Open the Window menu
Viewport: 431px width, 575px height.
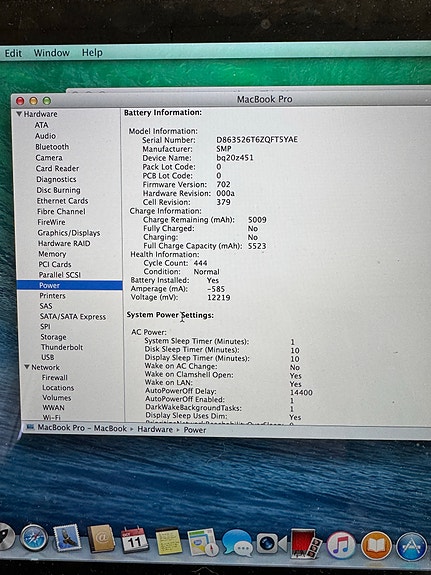coord(52,53)
